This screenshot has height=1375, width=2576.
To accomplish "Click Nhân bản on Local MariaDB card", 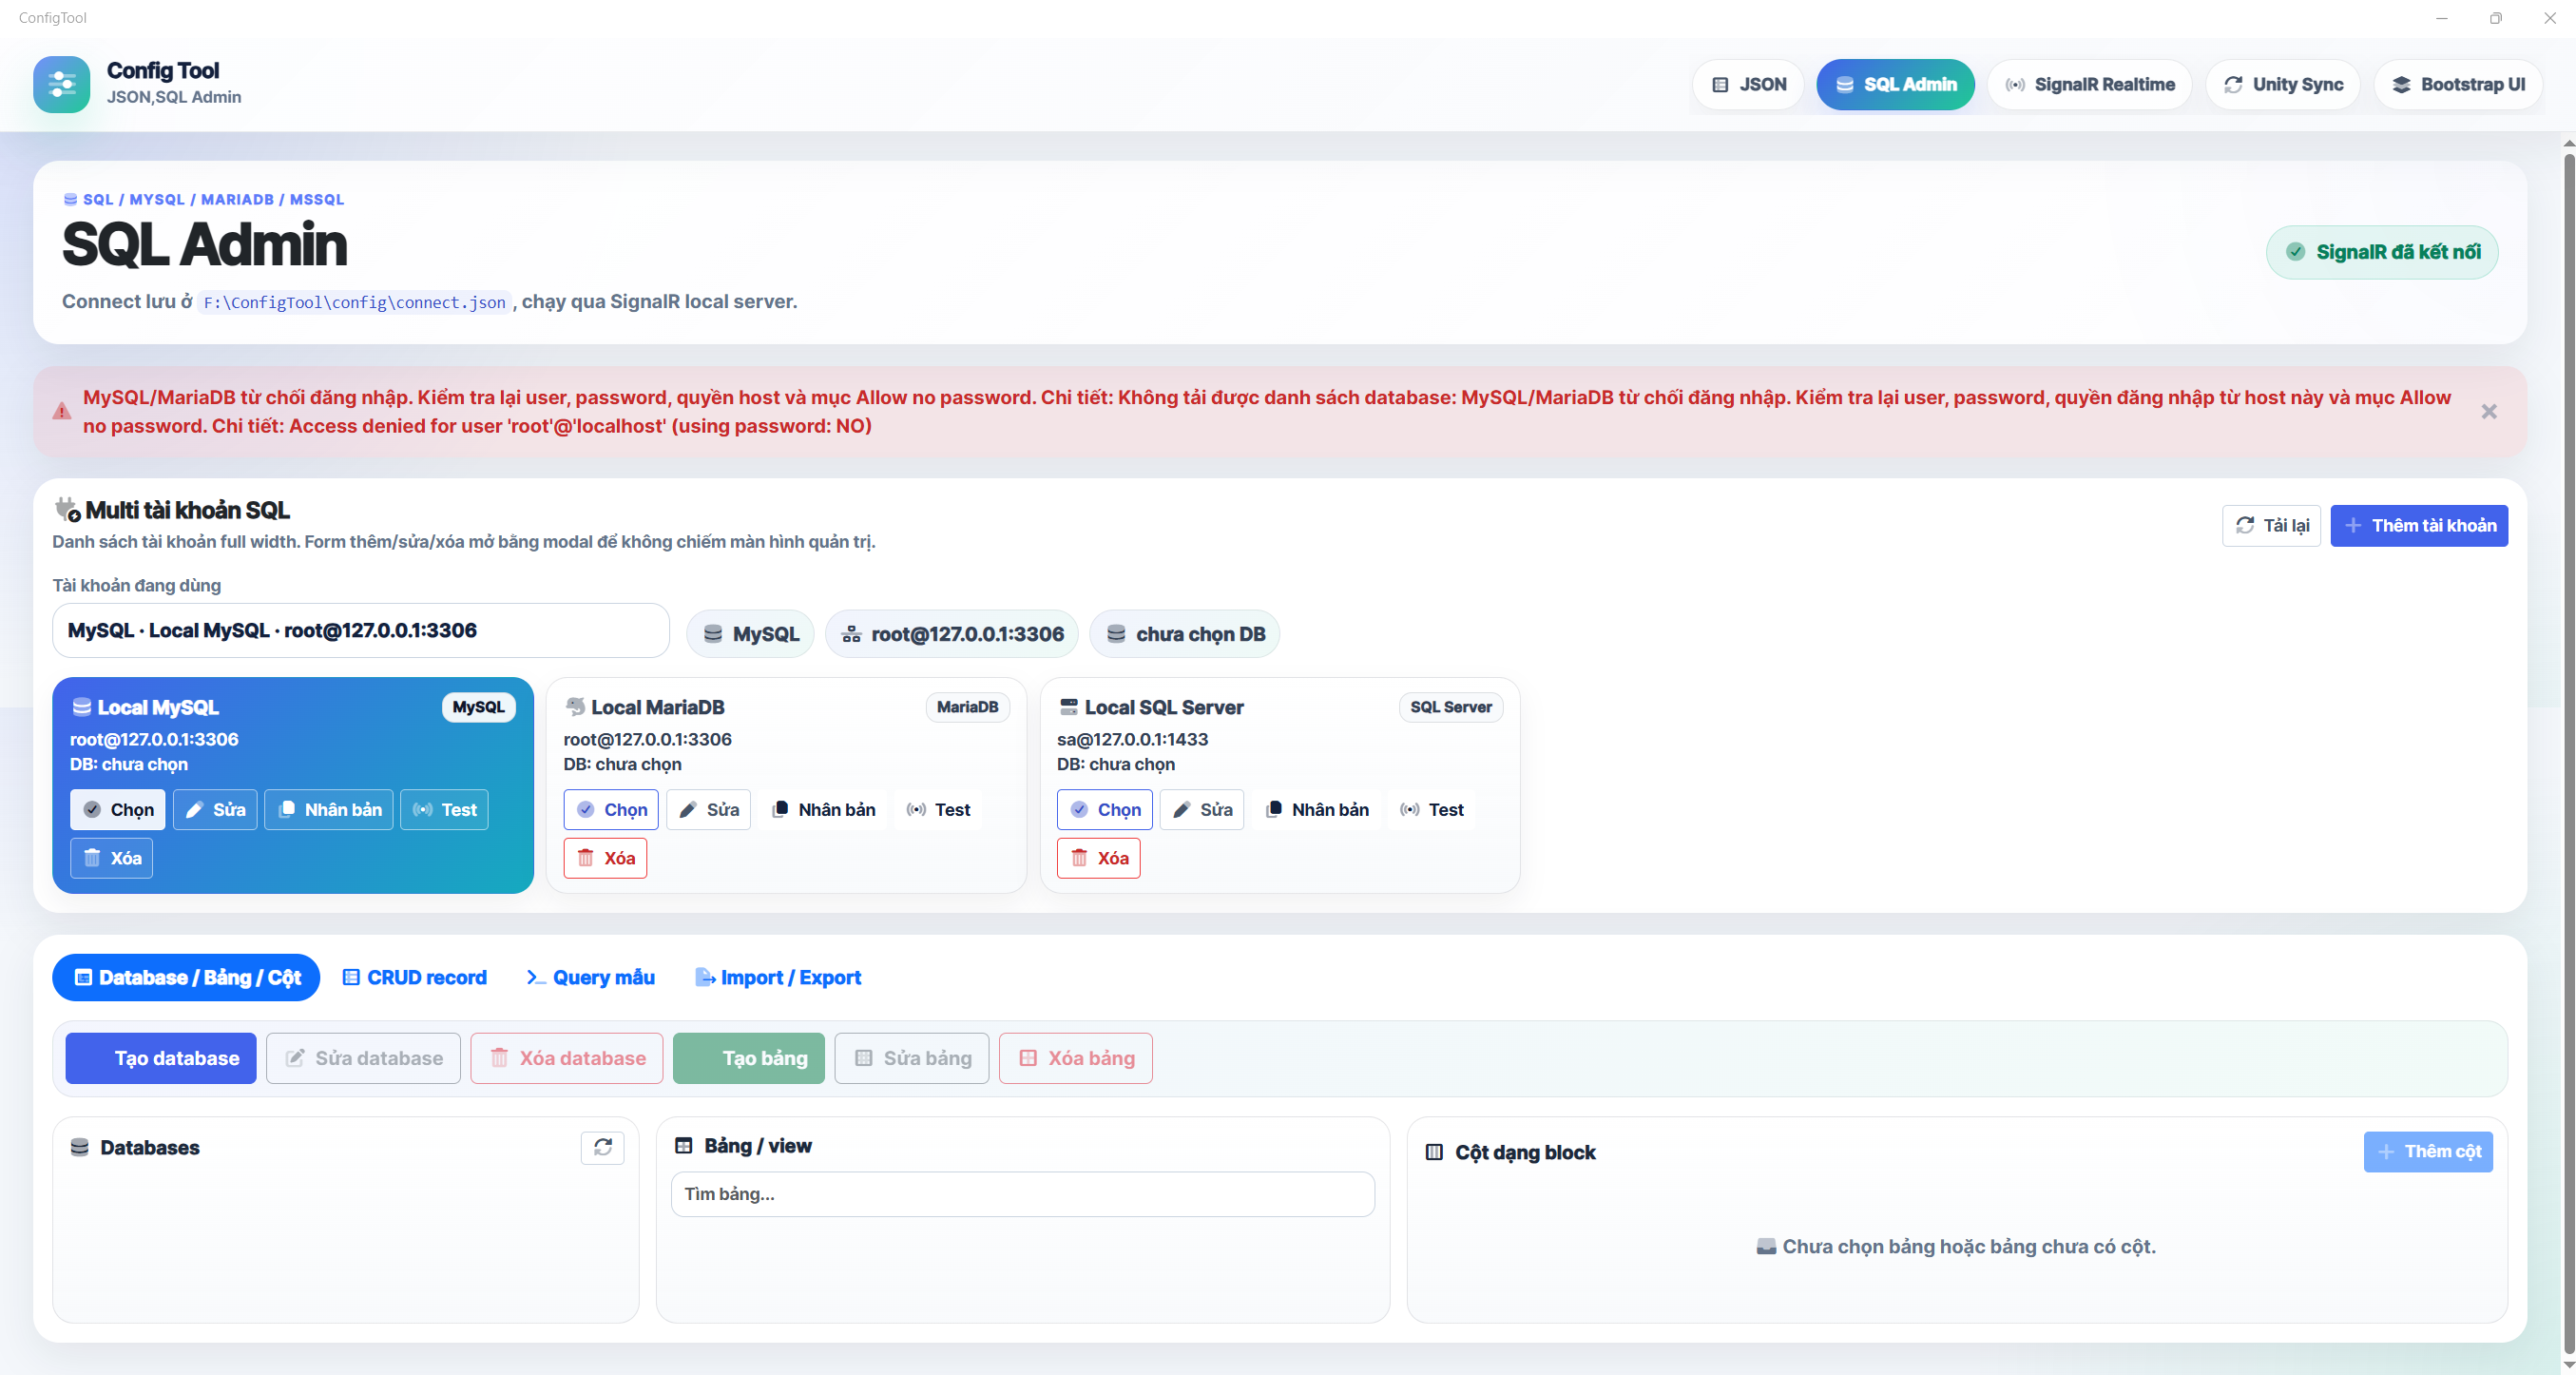I will click(823, 810).
